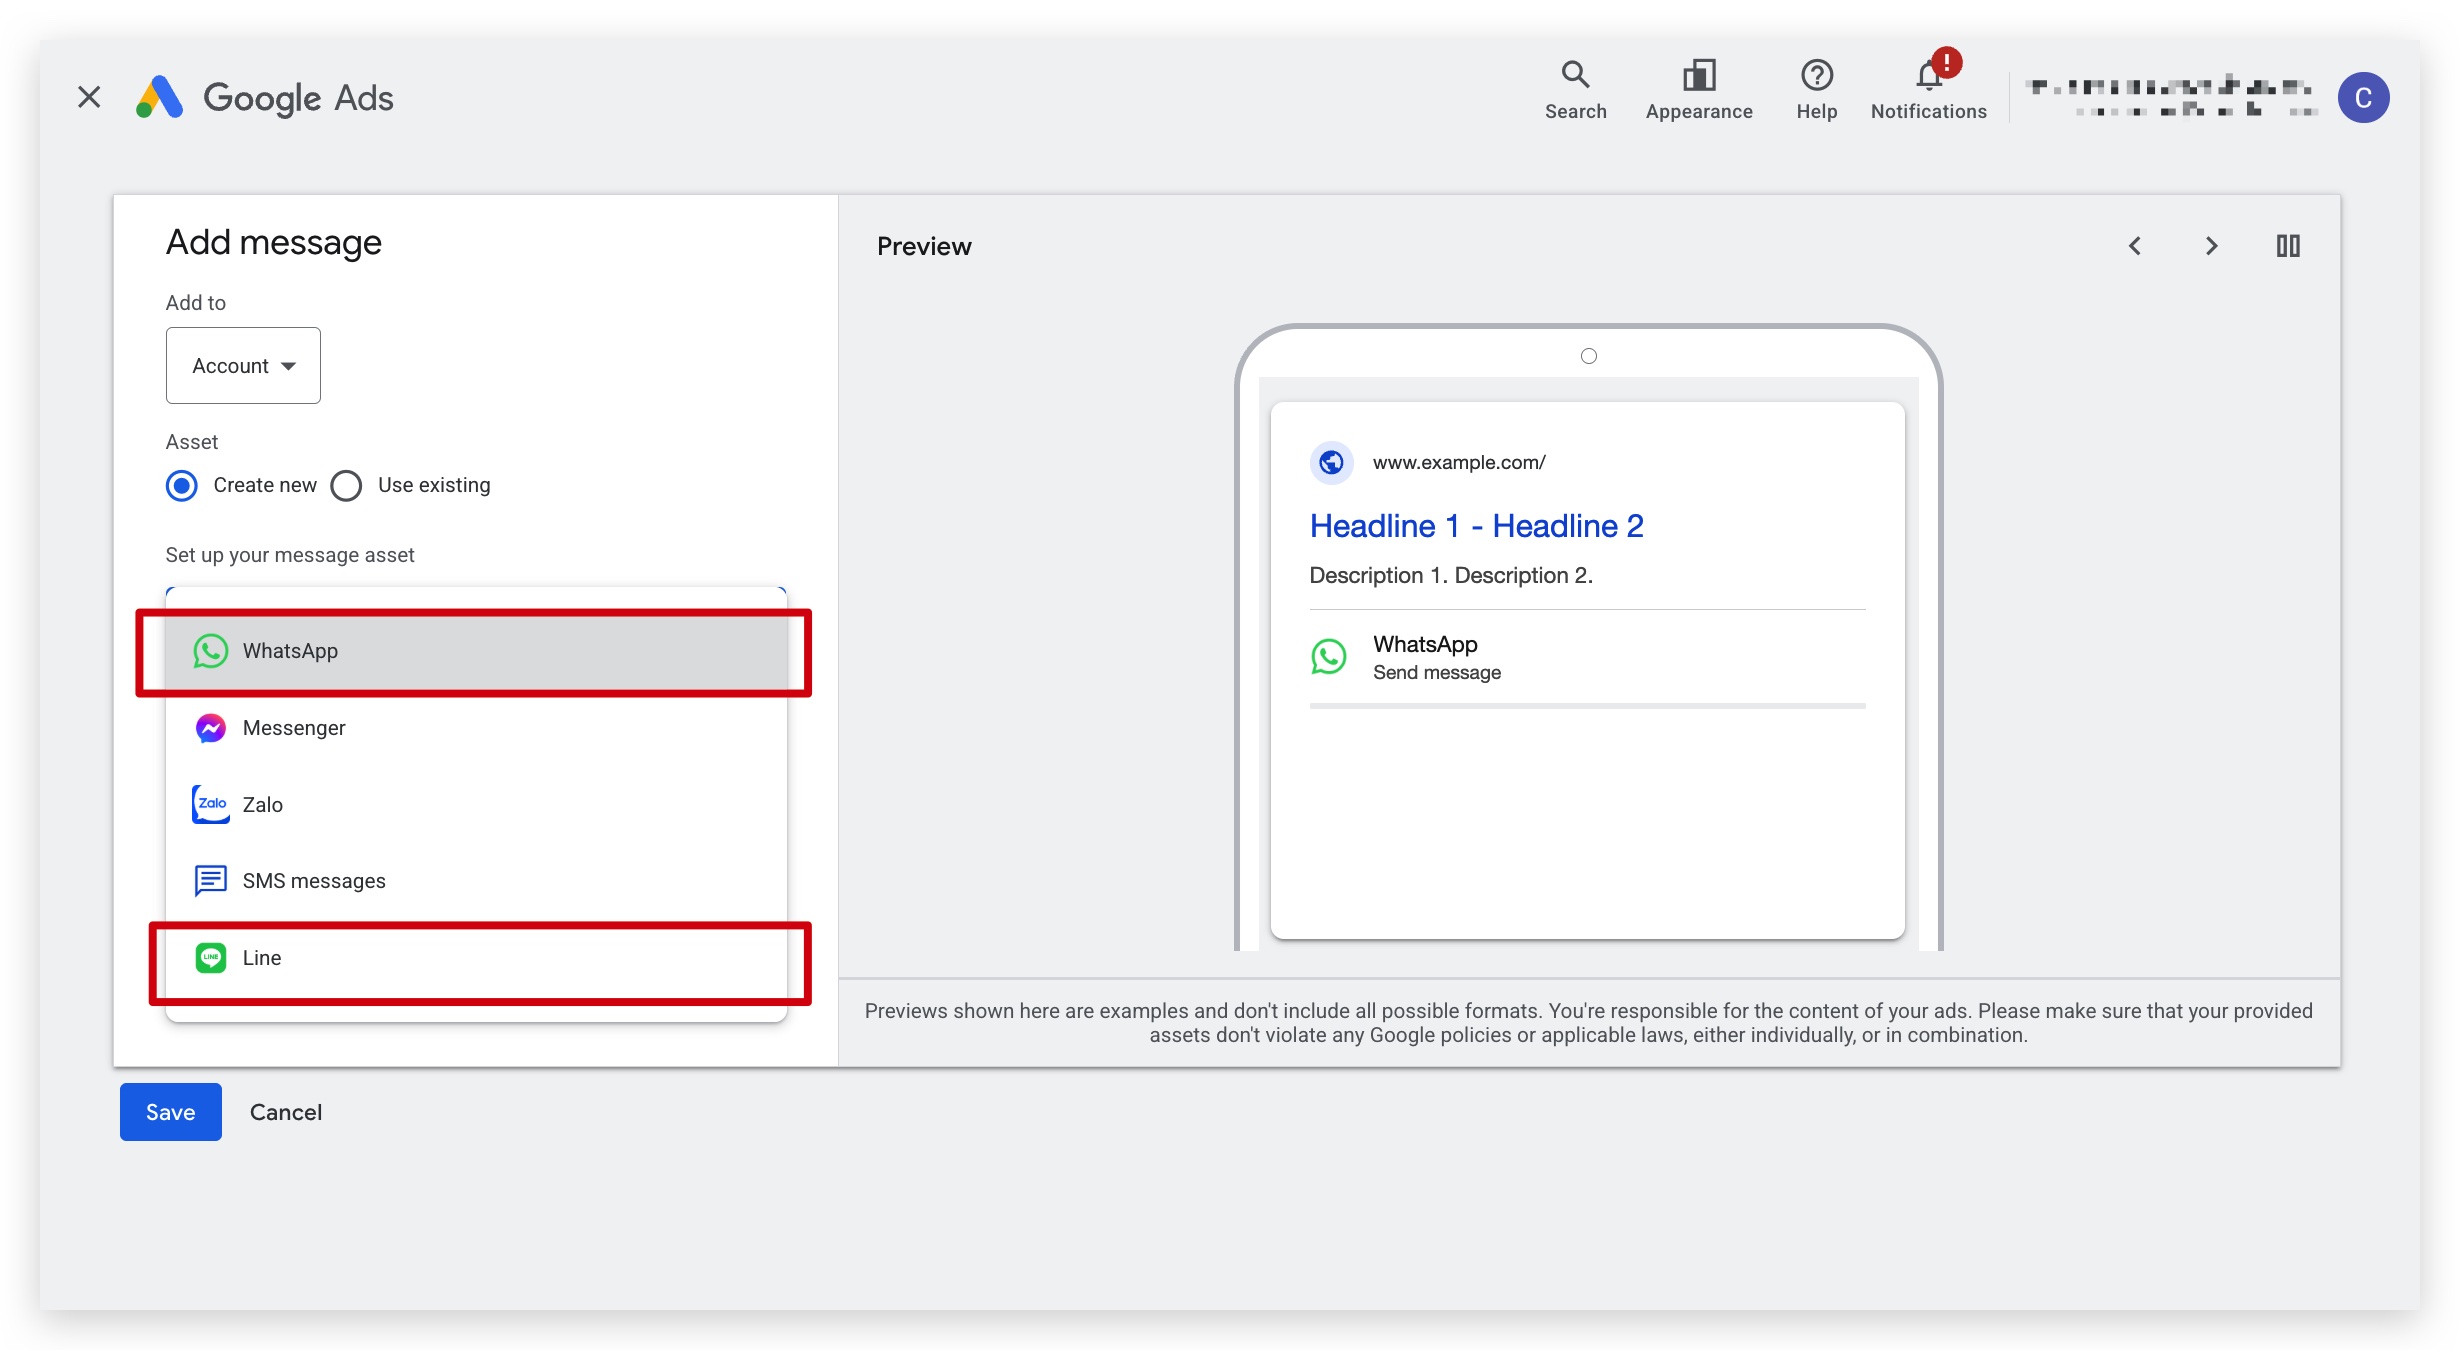Select the Use existing radio button

pos(346,486)
